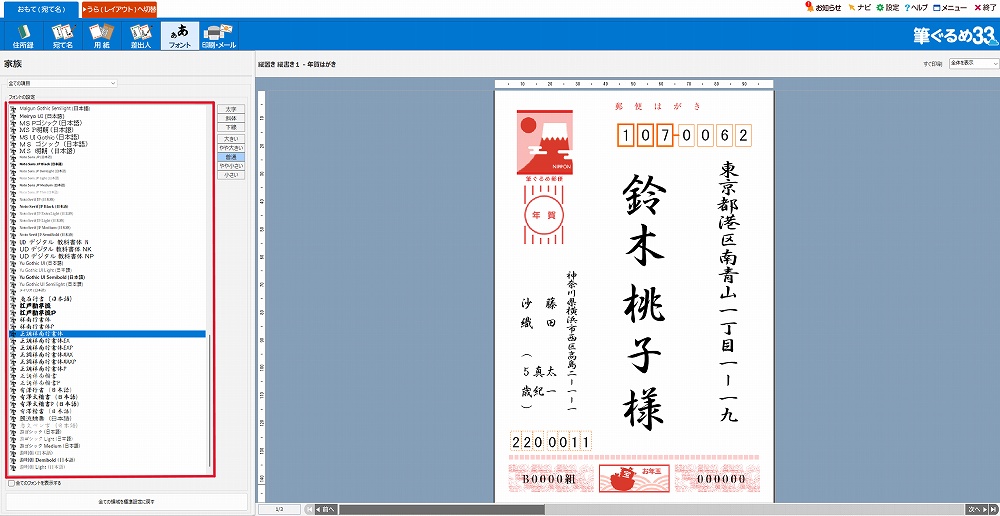Viewport: 1000px width, 516px height.
Task: Switch to the おもて(宛て名) tab
Action: point(39,9)
